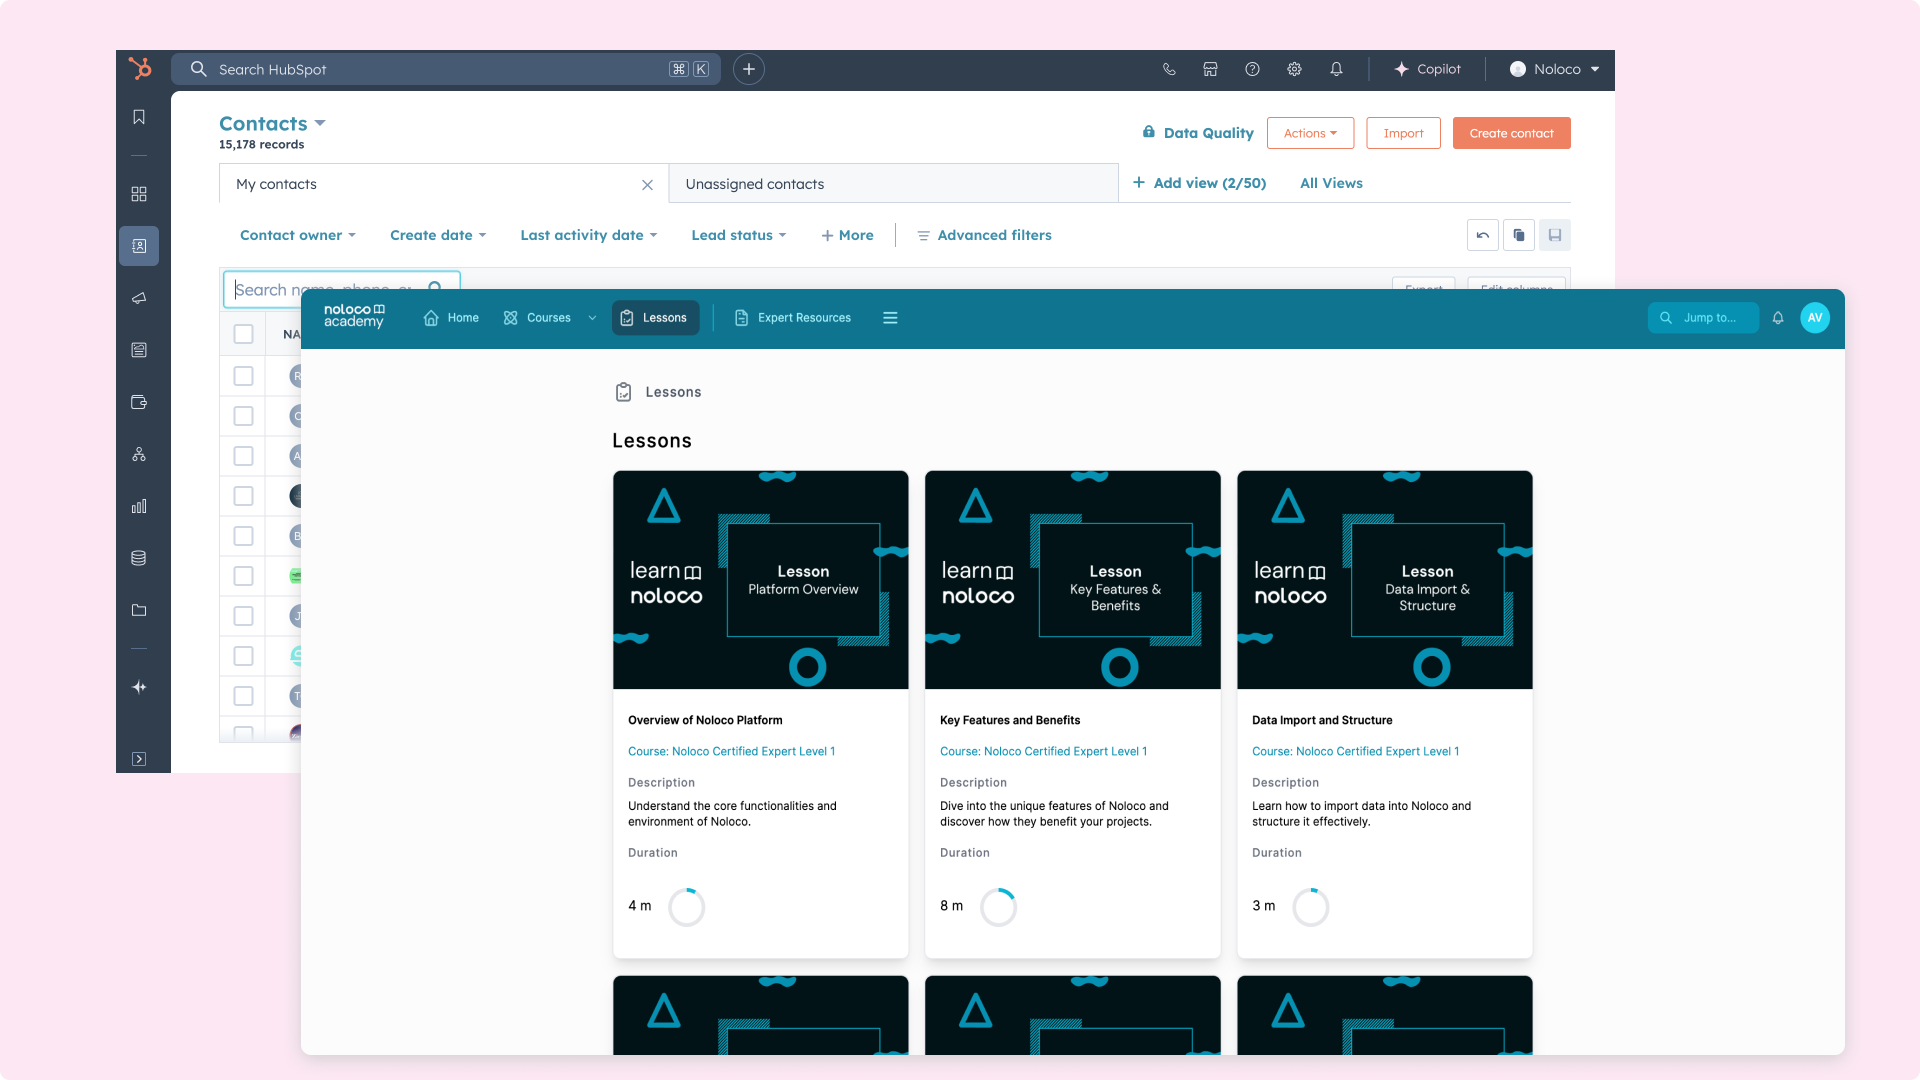
Task: Expand the Contact owner filter dropdown
Action: click(x=297, y=235)
